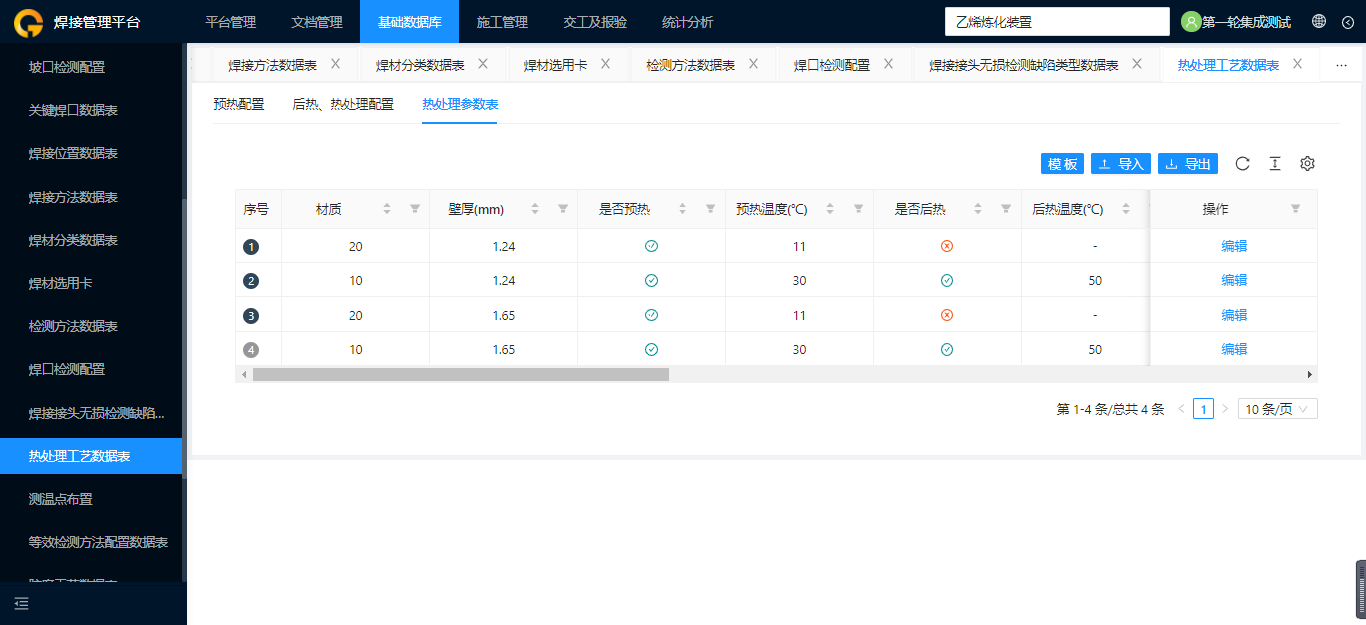
Task: Click the post-heat check icon in row 2
Action: 947,281
